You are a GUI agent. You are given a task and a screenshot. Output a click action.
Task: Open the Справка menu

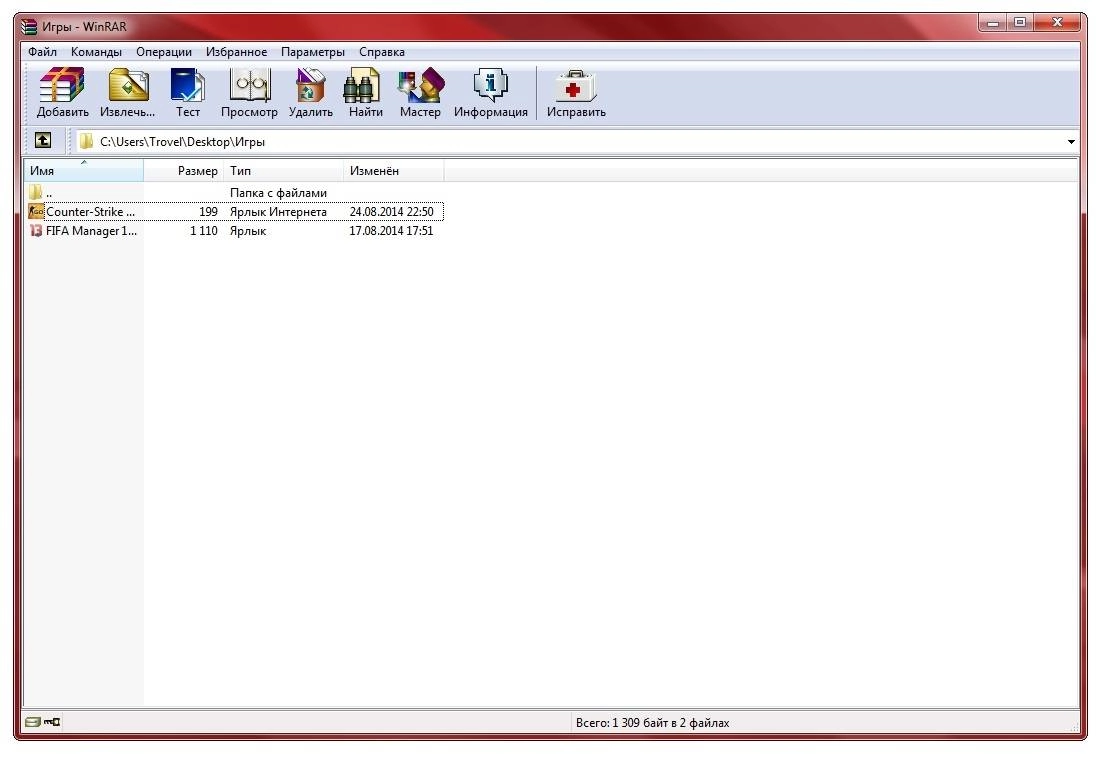coord(381,51)
